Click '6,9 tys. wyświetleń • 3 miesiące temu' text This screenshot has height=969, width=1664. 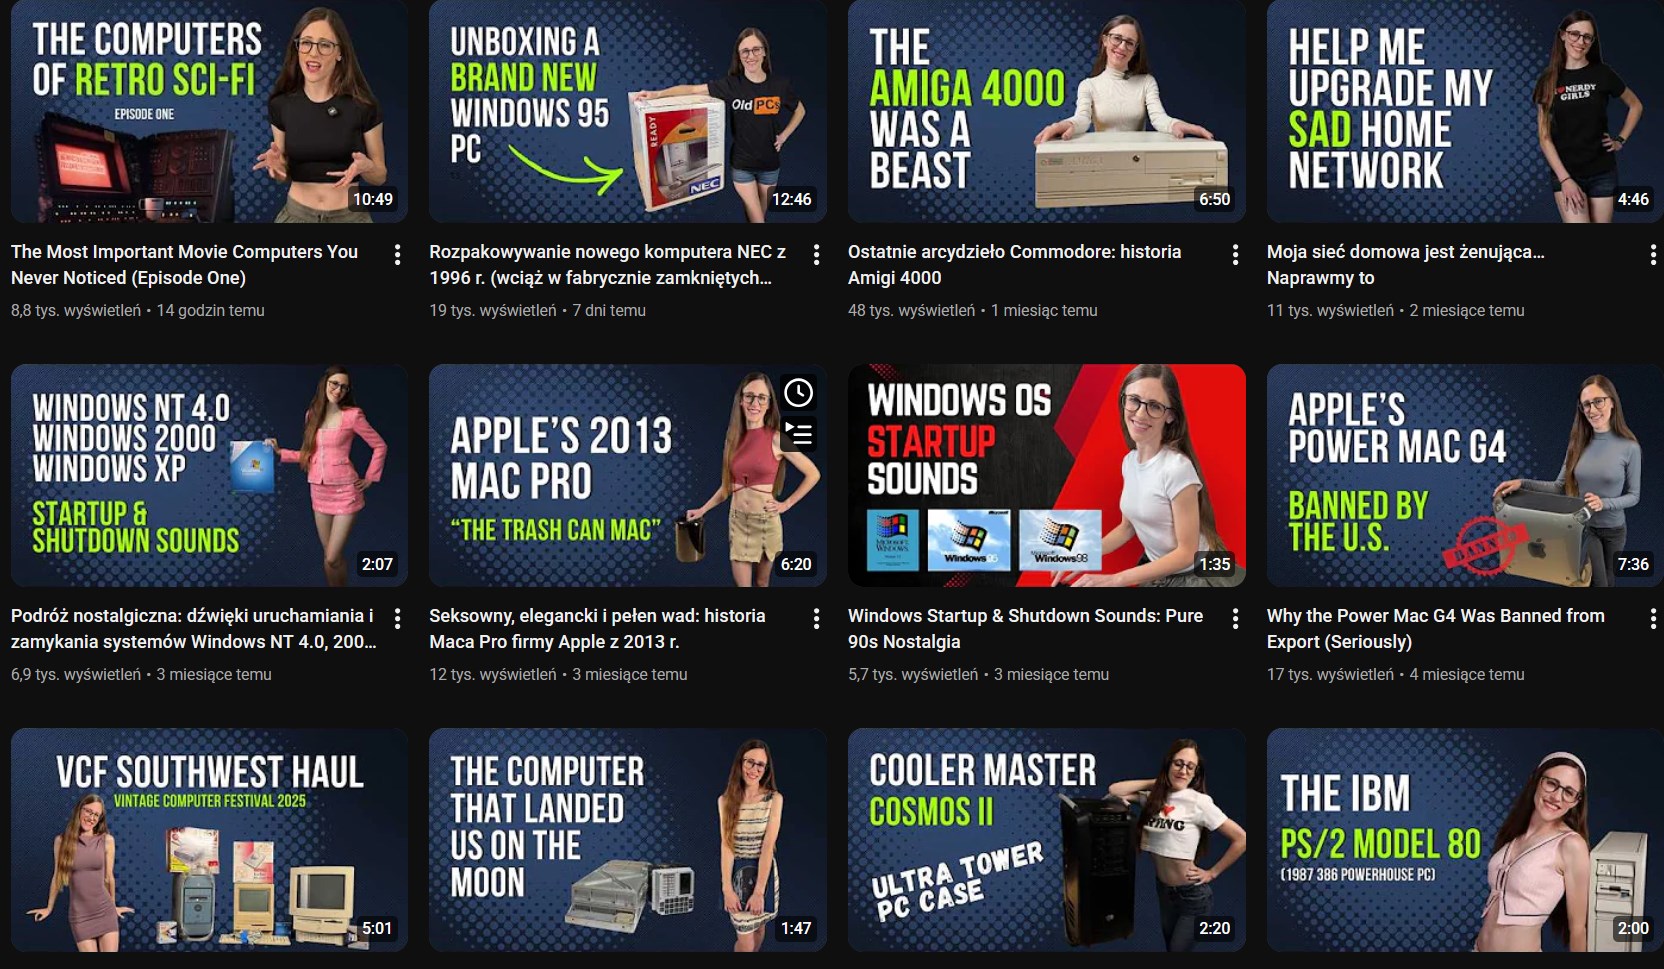coord(141,675)
